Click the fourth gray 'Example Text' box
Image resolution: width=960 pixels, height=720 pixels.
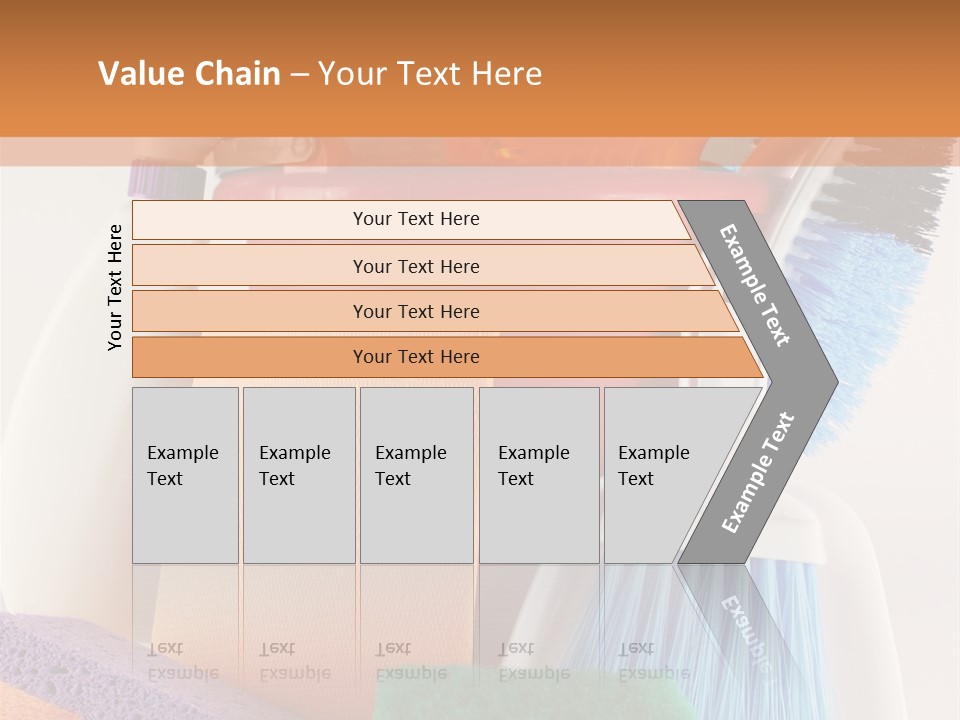coord(539,475)
